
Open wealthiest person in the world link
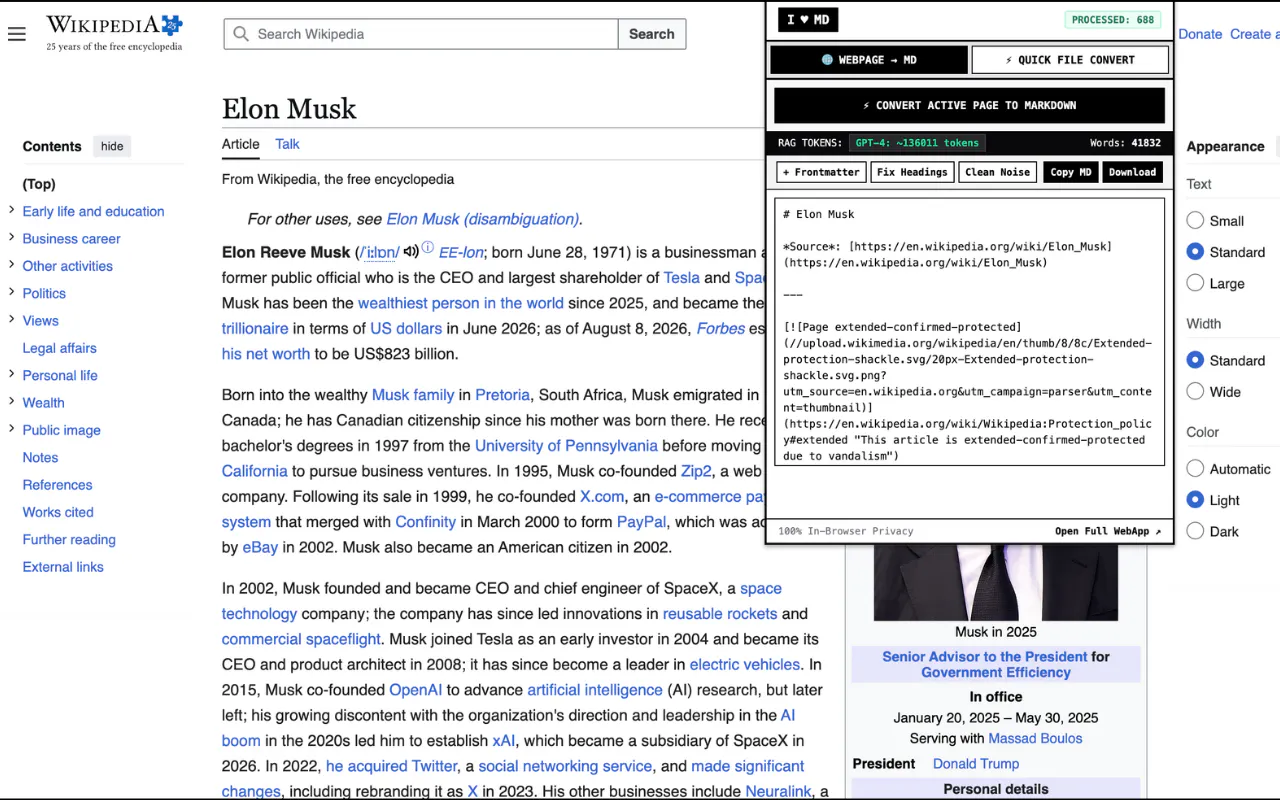(461, 303)
